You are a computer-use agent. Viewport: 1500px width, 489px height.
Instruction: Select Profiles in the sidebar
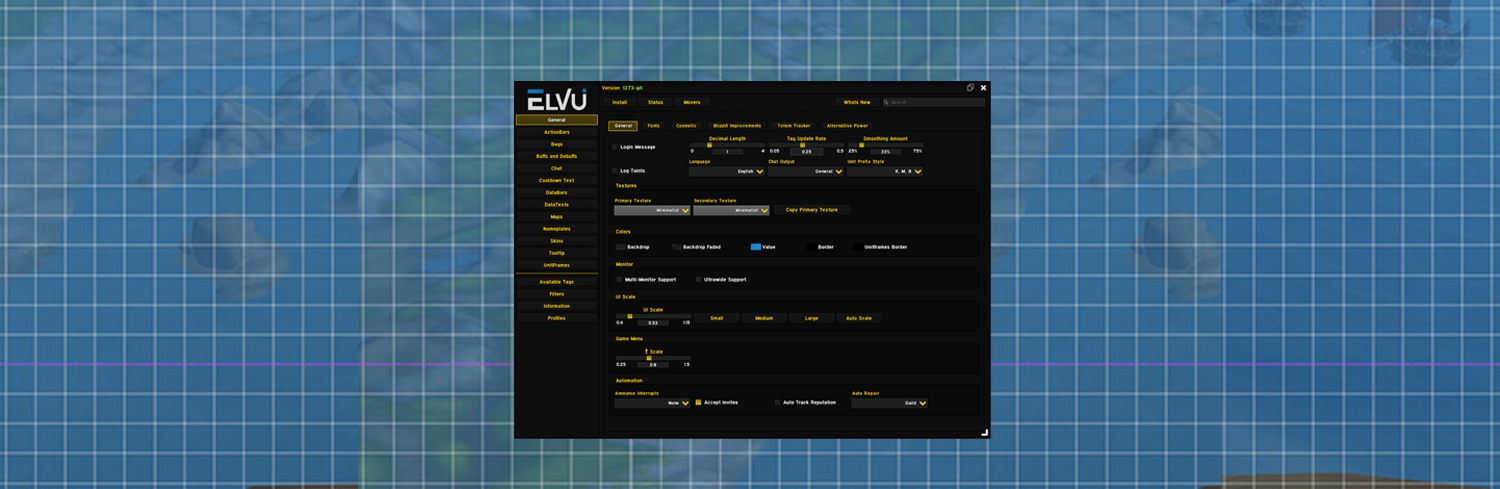(557, 318)
